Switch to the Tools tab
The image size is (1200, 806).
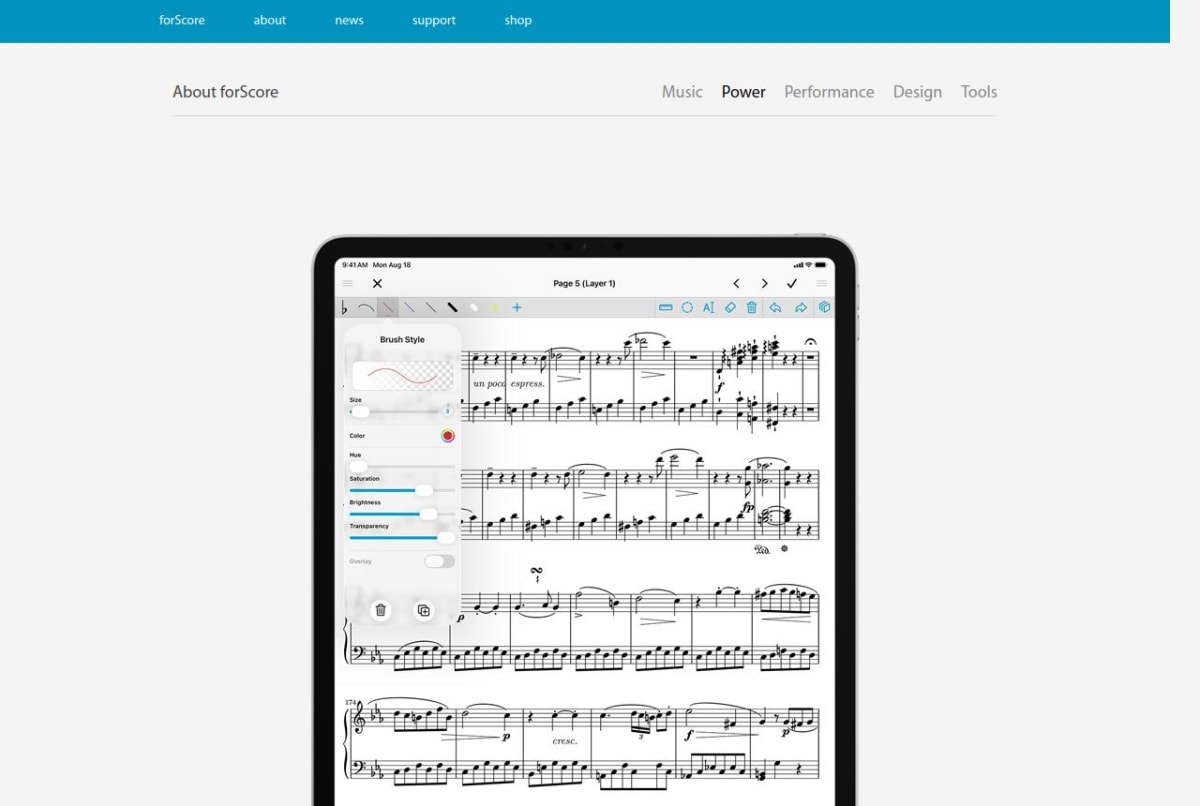click(979, 91)
